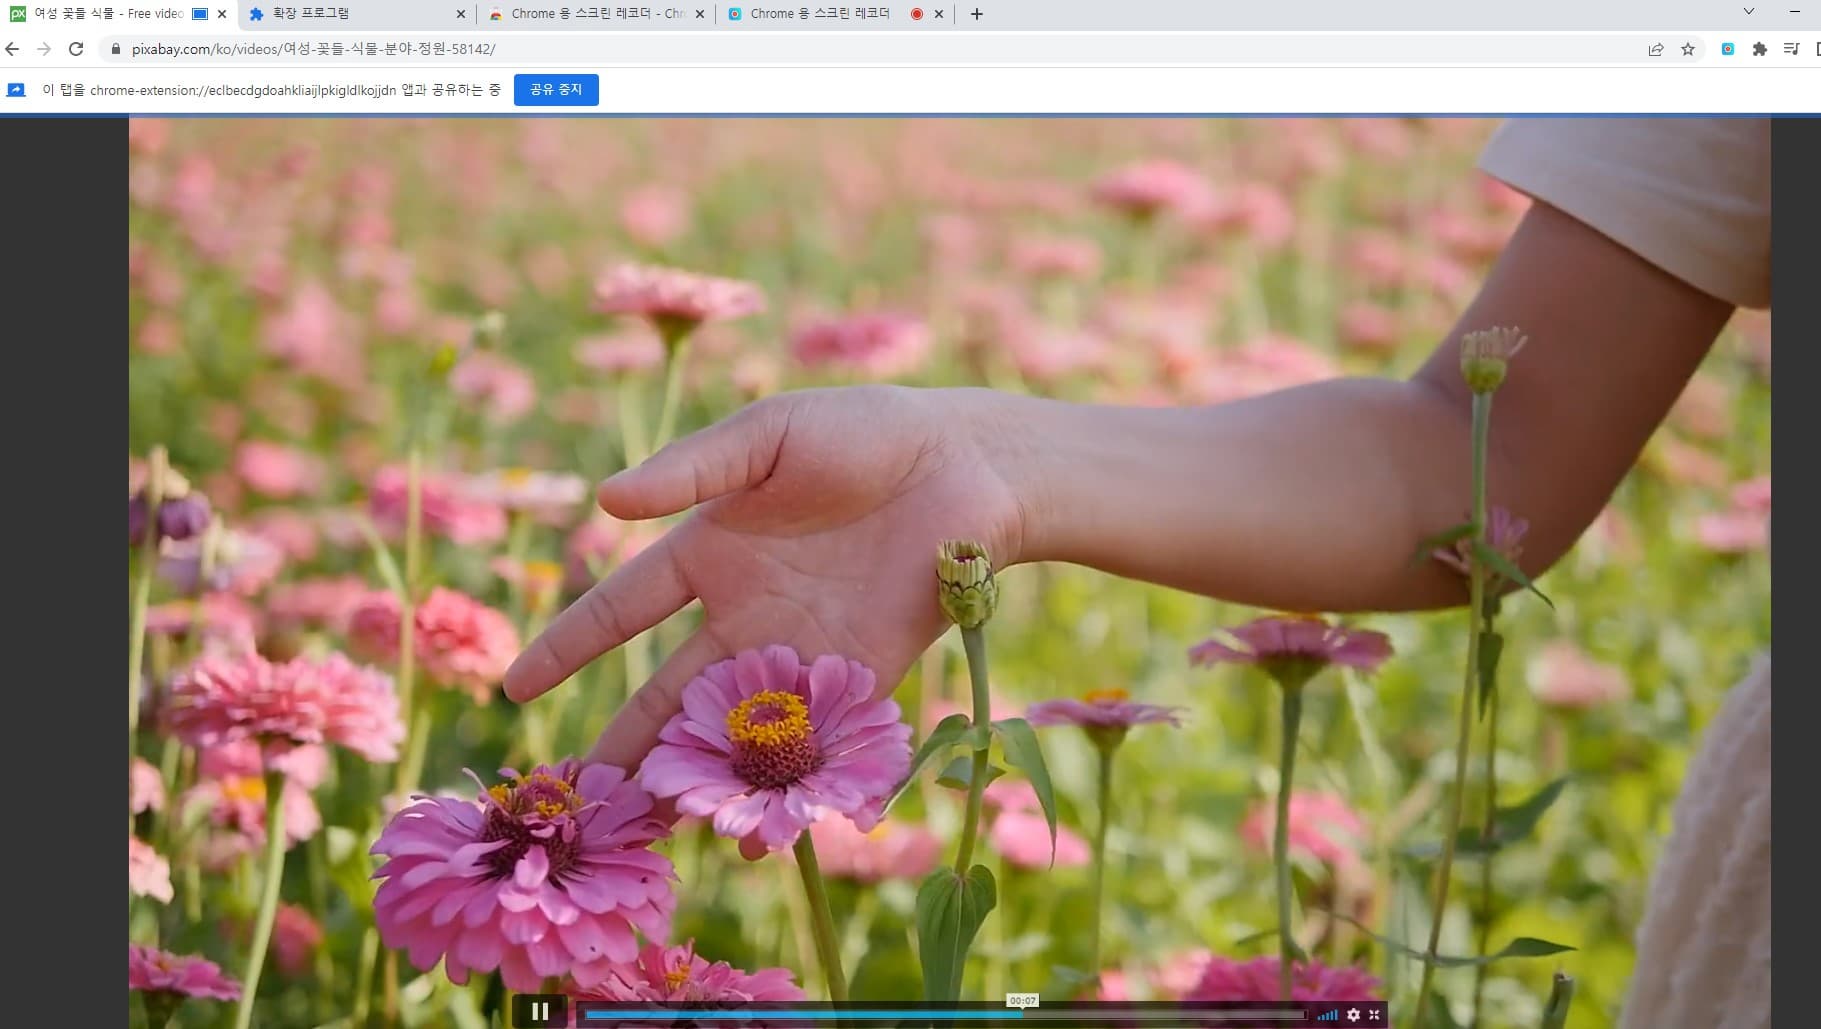The height and width of the screenshot is (1029, 1821).
Task: Open the share icon in the address bar
Action: click(x=1657, y=47)
